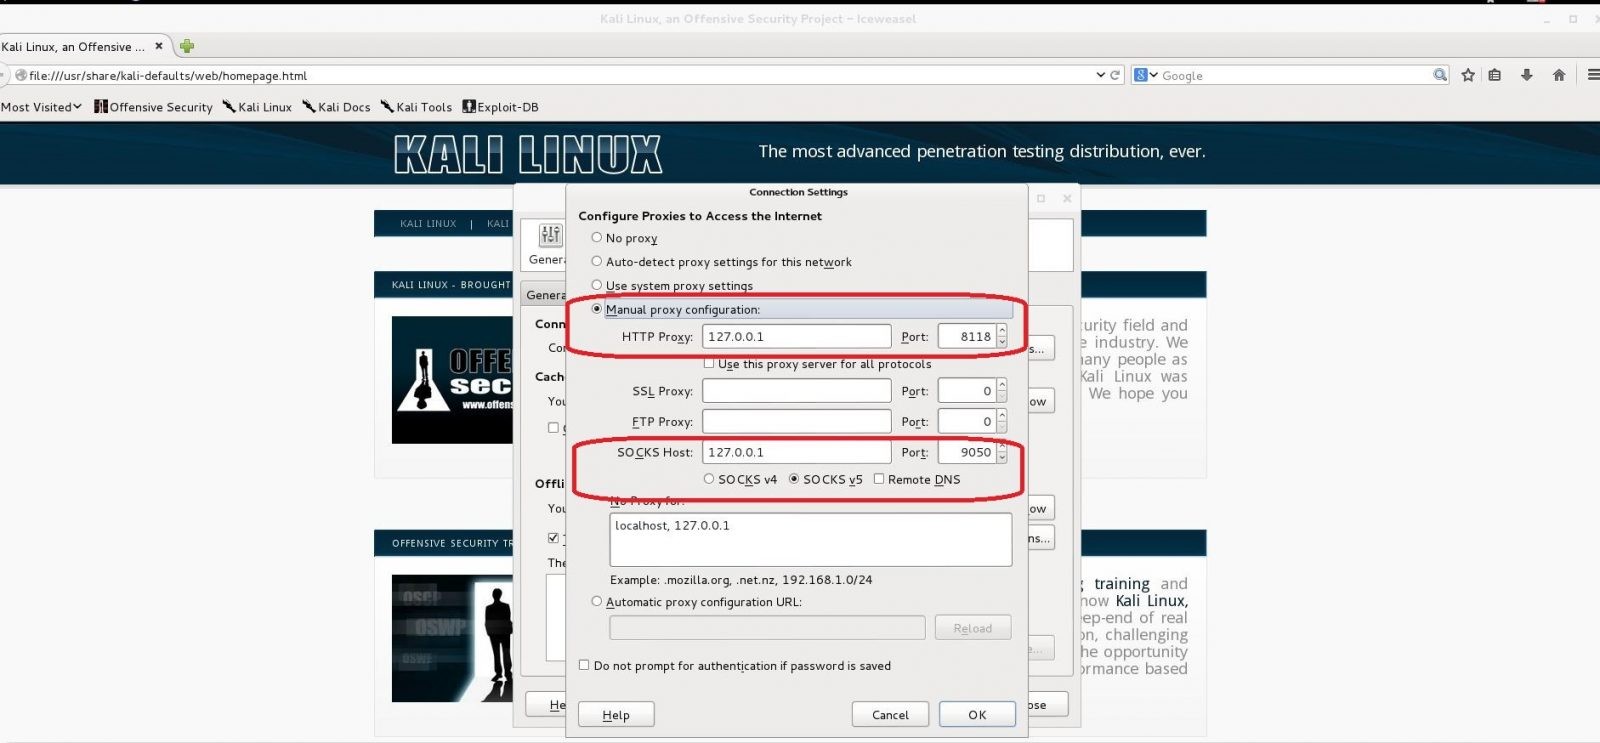Open the URL history dropdown arrow
This screenshot has height=743, width=1600.
point(1100,75)
